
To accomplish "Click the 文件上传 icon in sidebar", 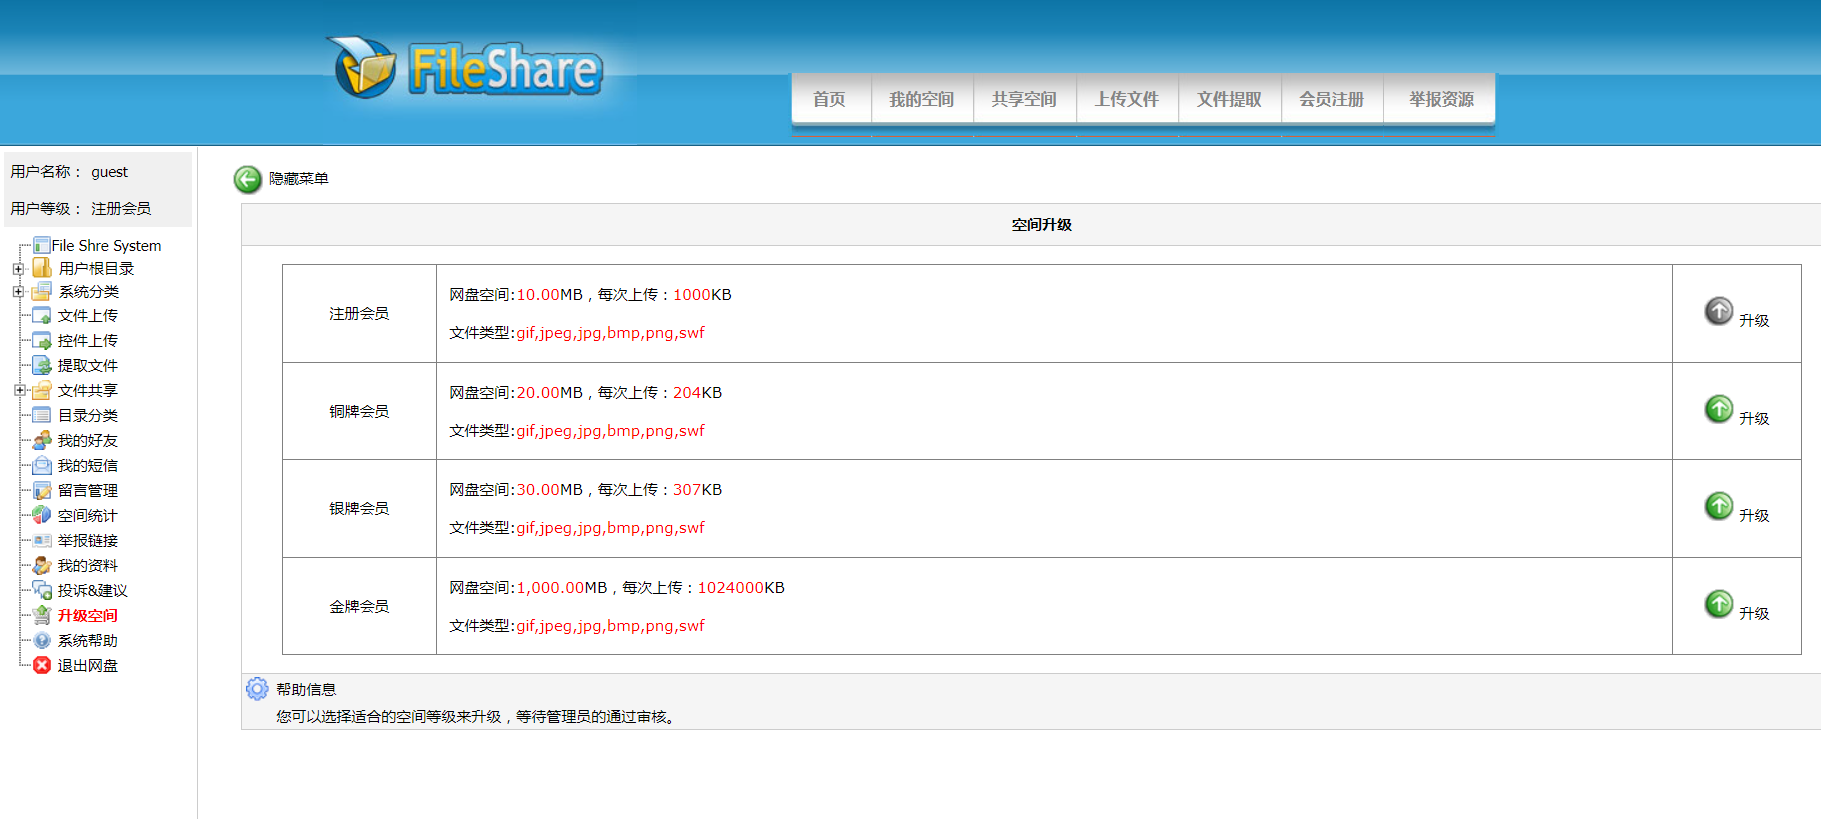I will point(41,316).
